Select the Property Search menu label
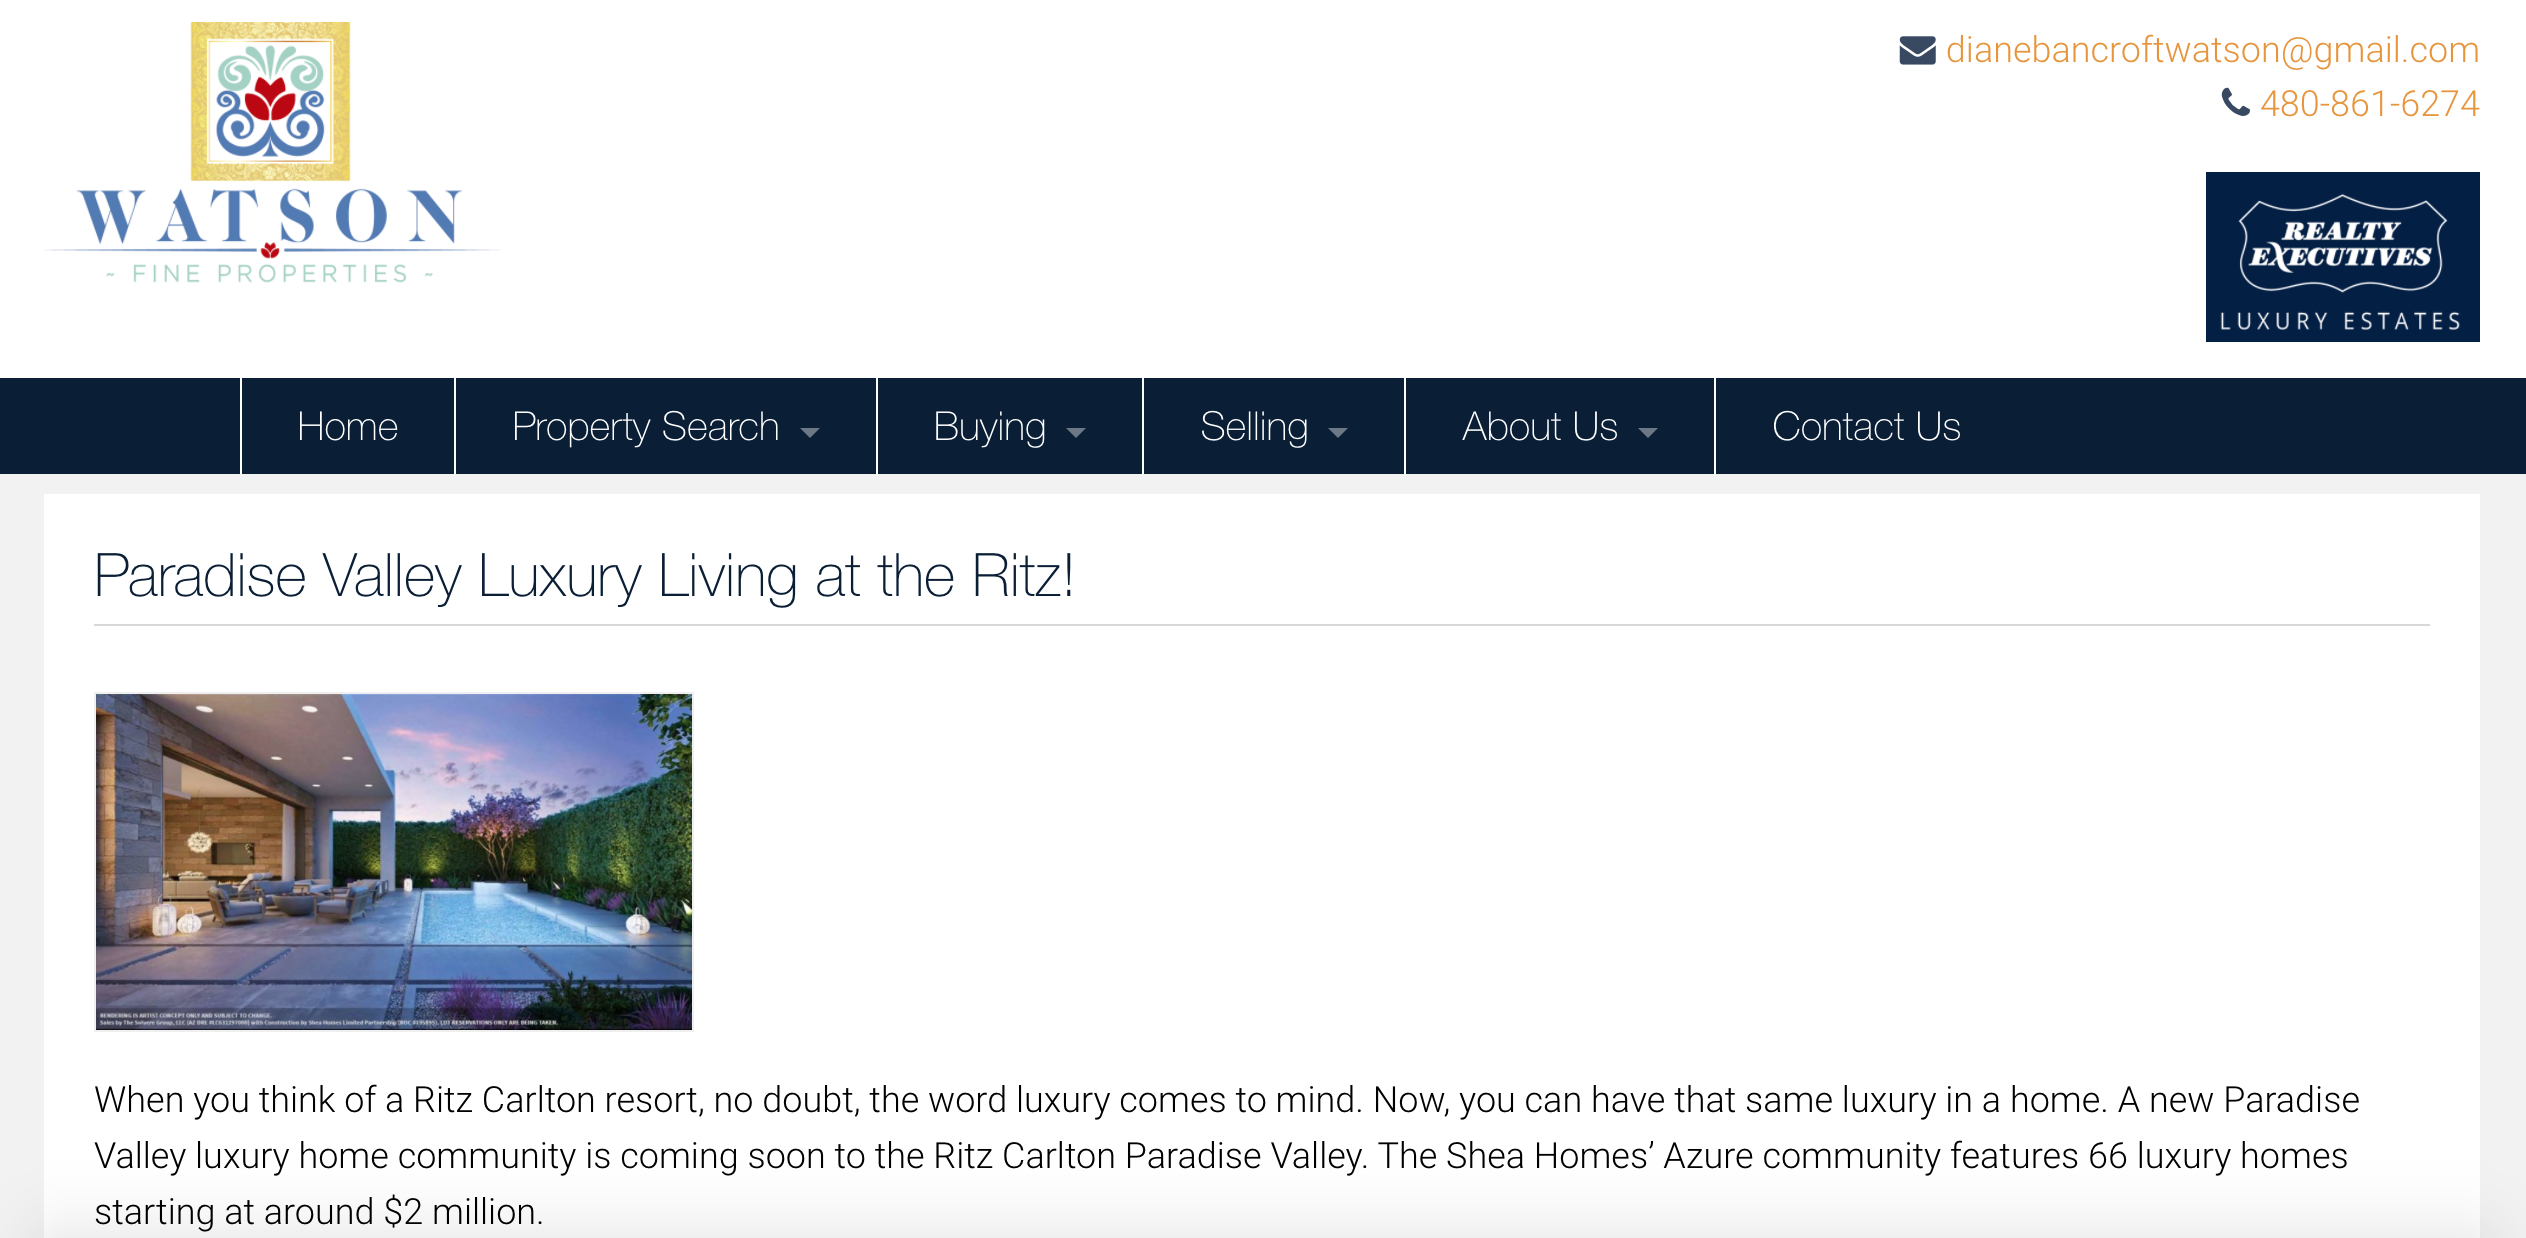 [x=645, y=427]
